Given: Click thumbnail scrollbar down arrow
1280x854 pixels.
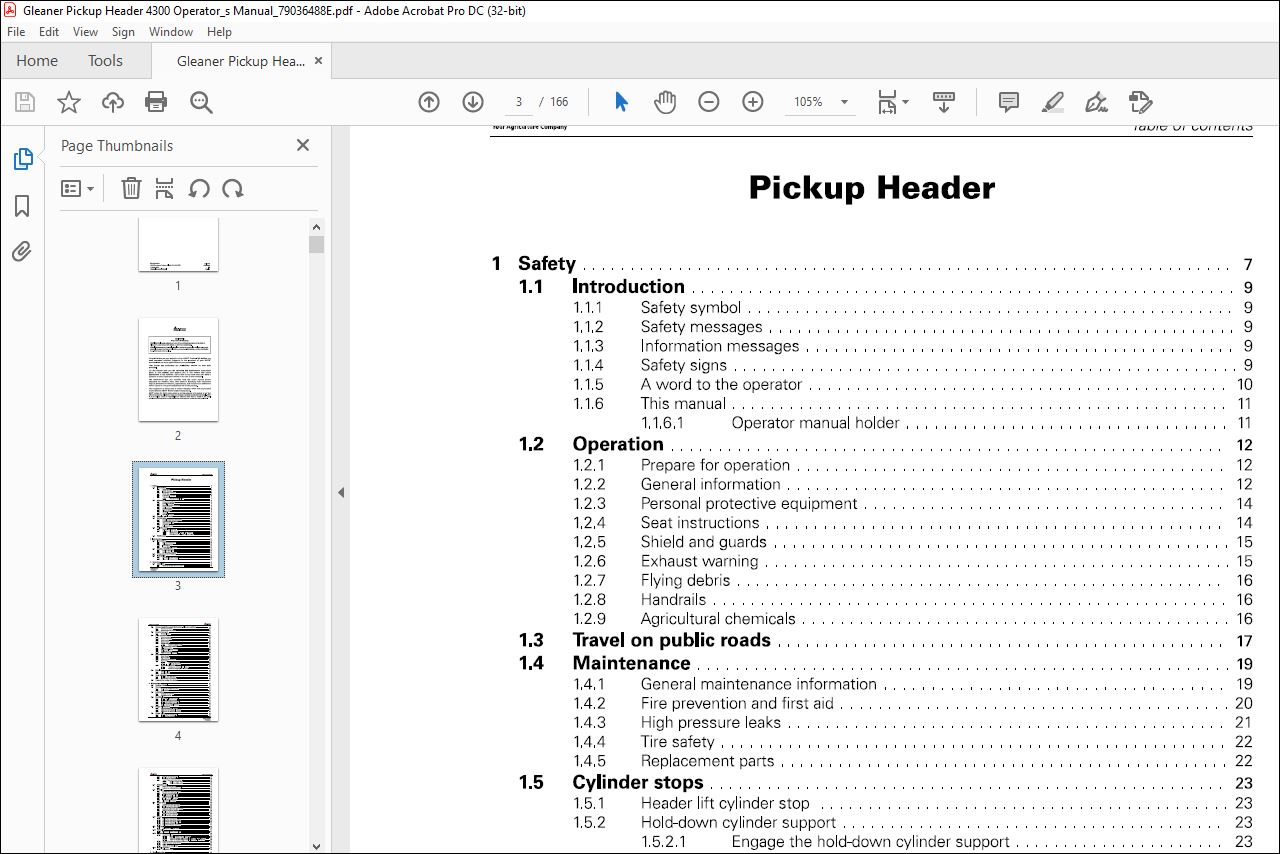Looking at the screenshot, I should 316,845.
